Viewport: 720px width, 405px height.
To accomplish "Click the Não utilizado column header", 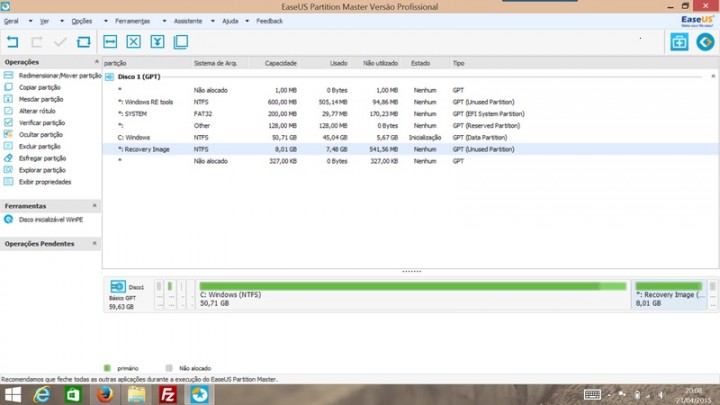I will 380,63.
